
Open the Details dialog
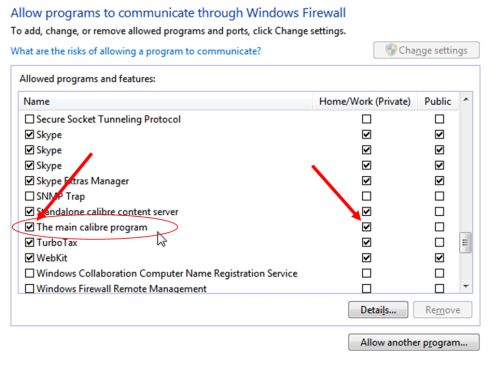click(x=378, y=310)
